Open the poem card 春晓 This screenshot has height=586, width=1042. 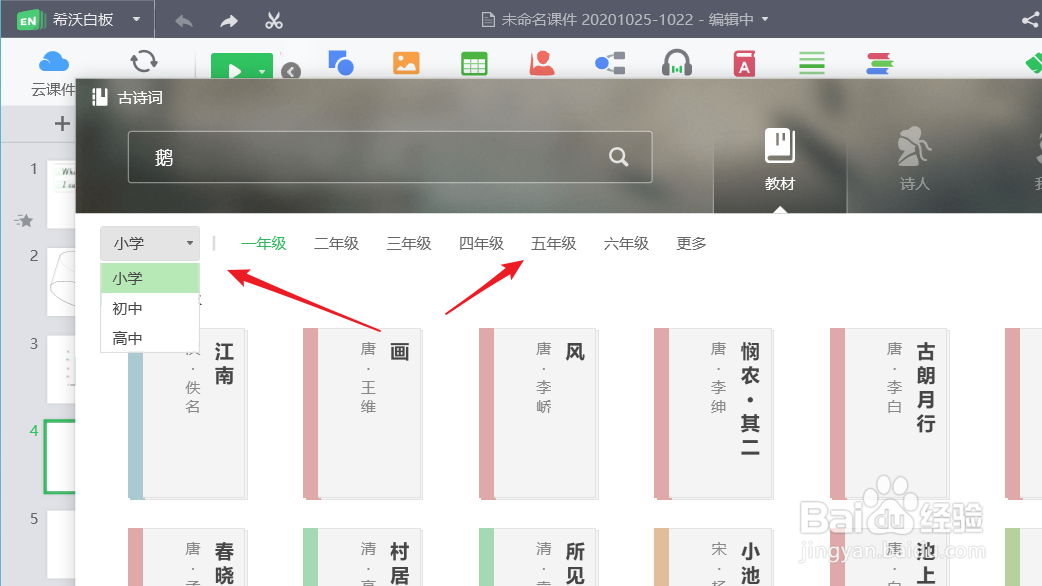tap(187, 557)
